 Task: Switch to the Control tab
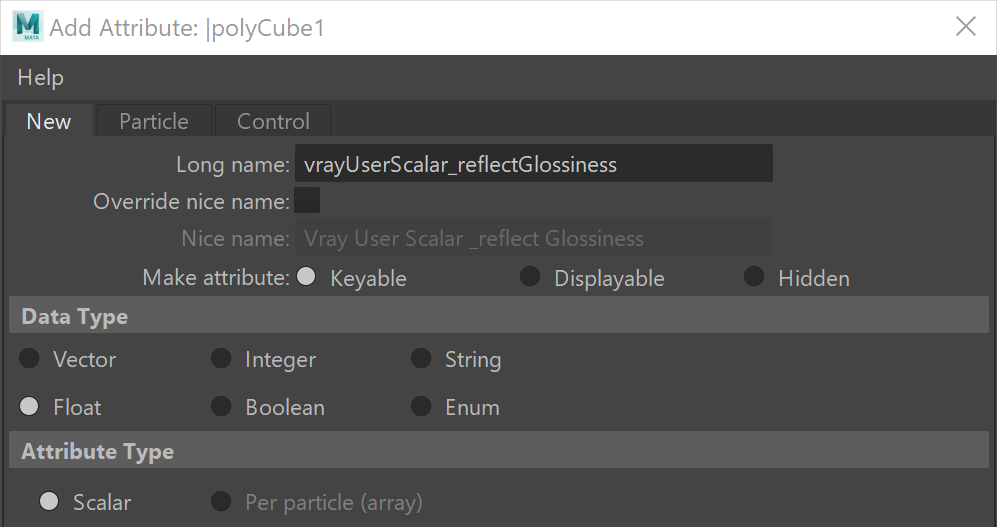273,121
